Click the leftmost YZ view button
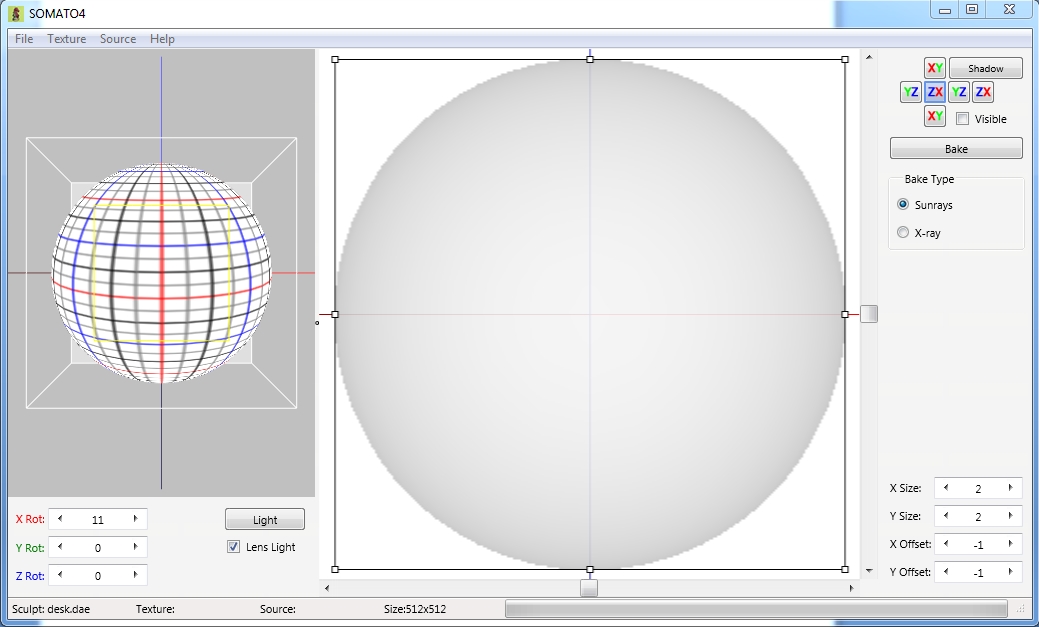The height and width of the screenshot is (627, 1039). pyautogui.click(x=911, y=92)
